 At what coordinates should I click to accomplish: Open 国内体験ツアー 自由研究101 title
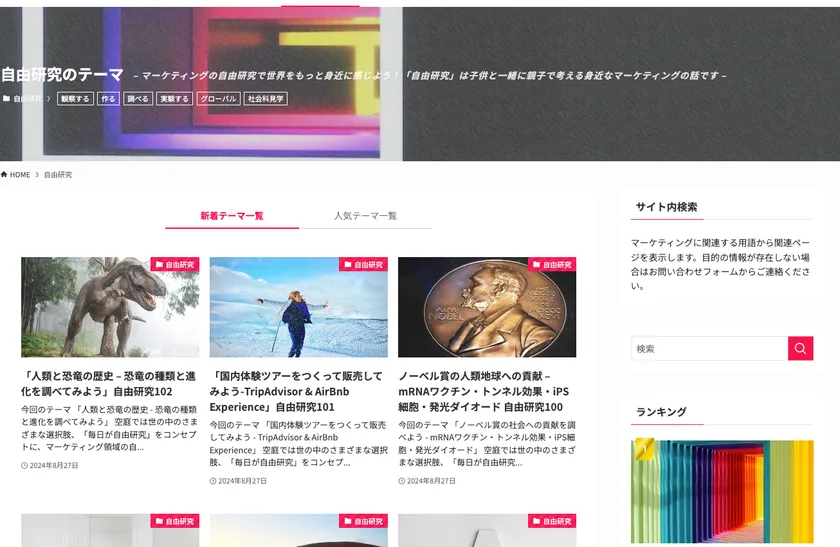point(296,391)
